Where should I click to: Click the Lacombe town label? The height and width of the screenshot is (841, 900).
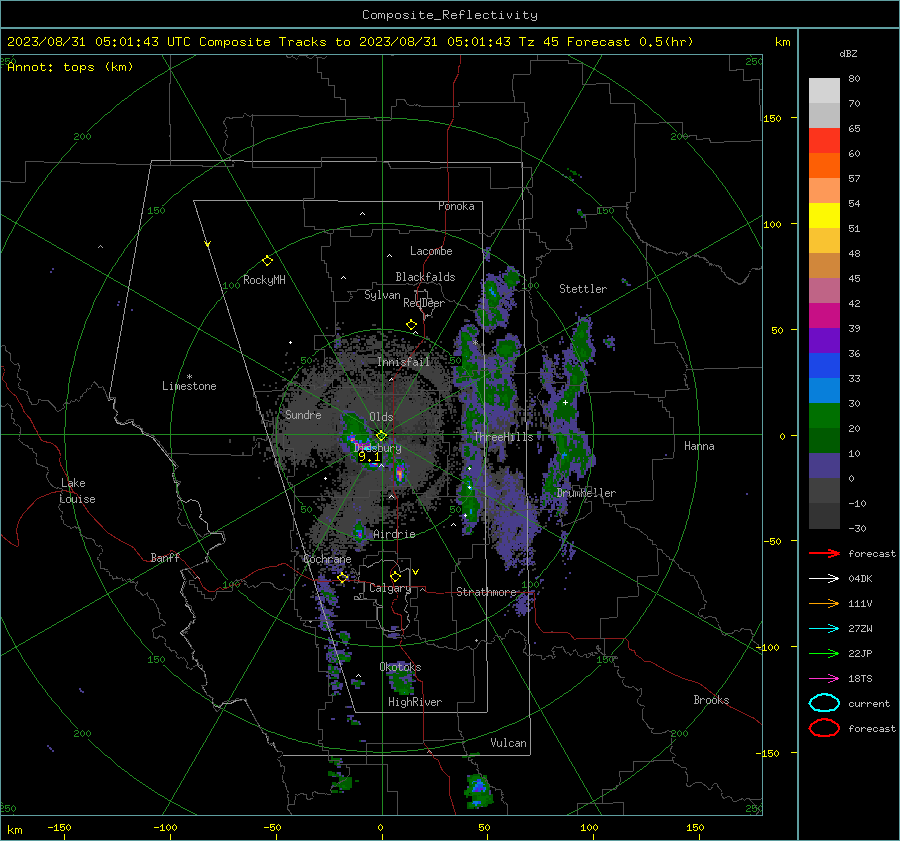431,251
